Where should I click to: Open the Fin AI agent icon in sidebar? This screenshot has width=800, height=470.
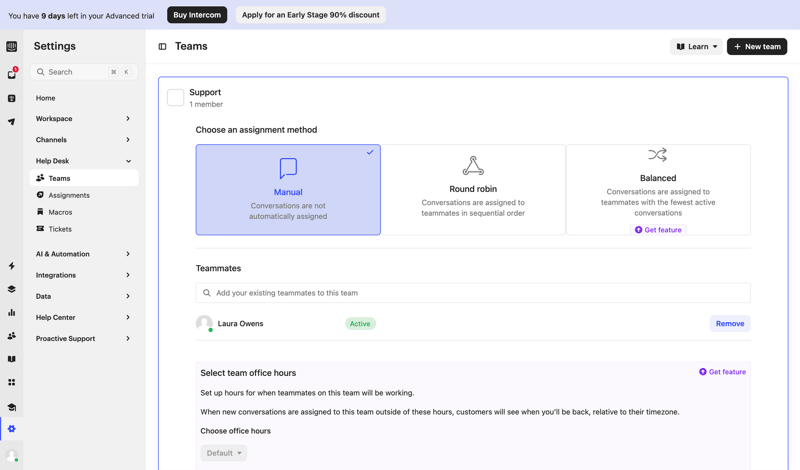tap(11, 98)
